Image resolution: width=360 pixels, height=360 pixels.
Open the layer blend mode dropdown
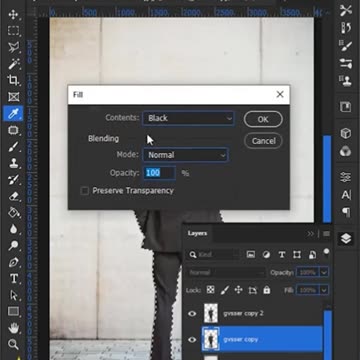pyautogui.click(x=226, y=272)
